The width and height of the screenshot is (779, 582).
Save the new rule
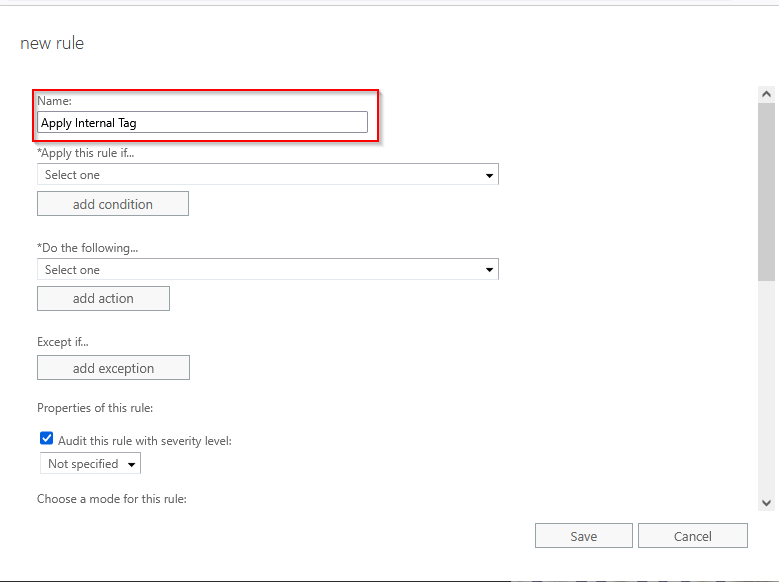pos(583,536)
